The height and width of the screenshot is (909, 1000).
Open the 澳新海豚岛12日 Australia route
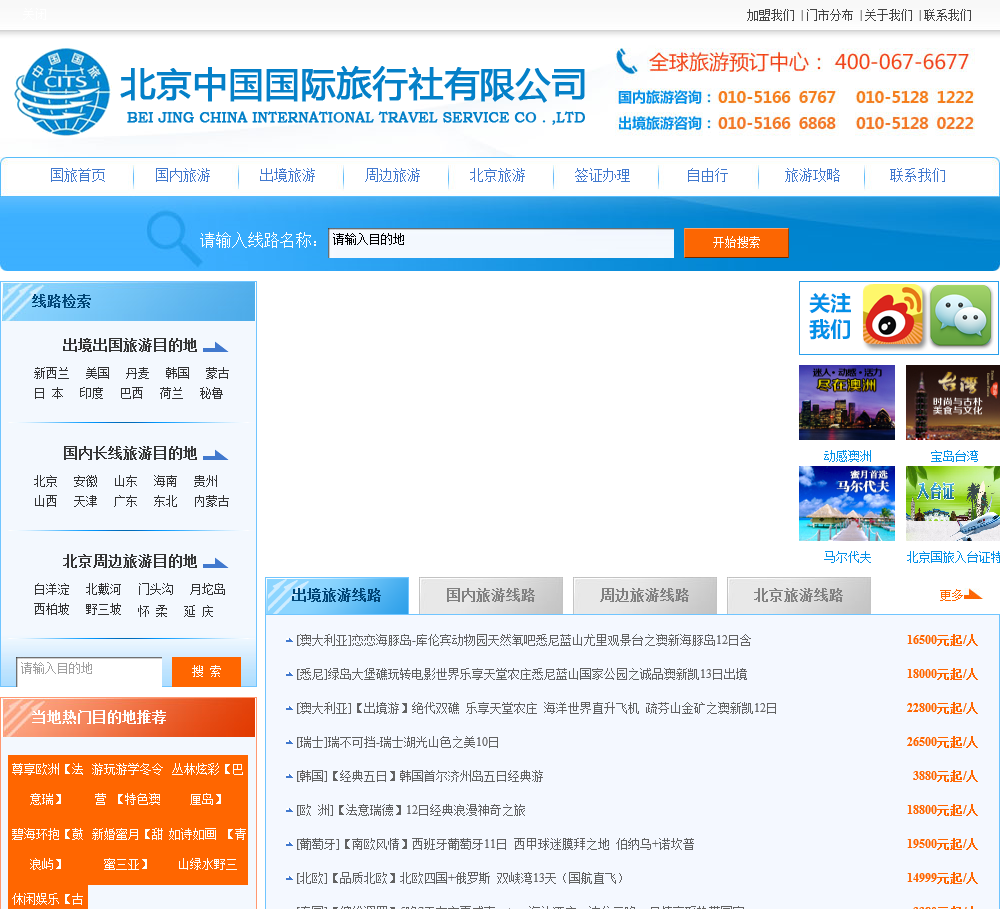(x=524, y=640)
